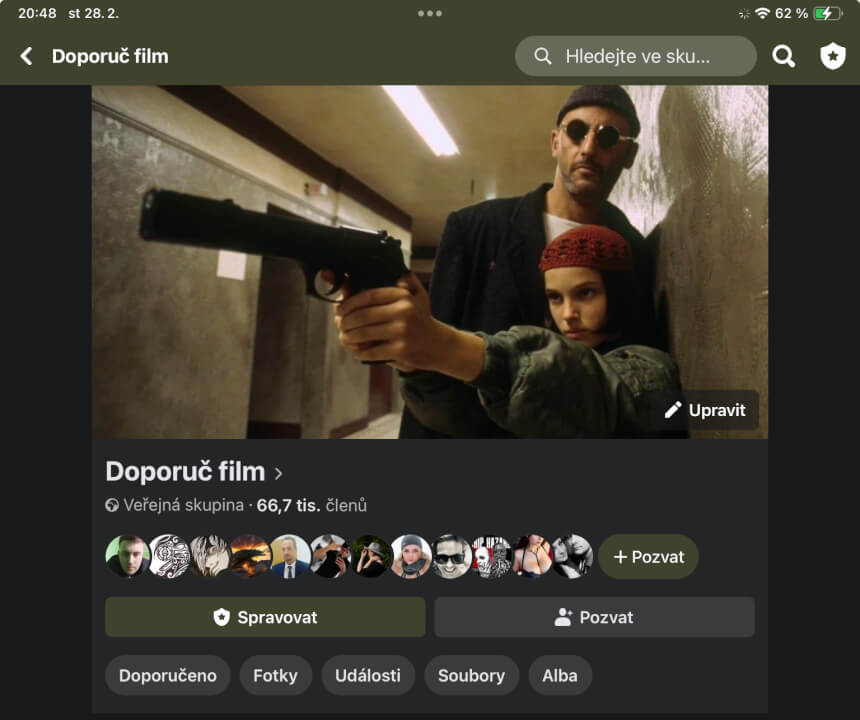Click the globe icon beside Veřejná skupina
This screenshot has height=720, width=860.
coord(112,506)
